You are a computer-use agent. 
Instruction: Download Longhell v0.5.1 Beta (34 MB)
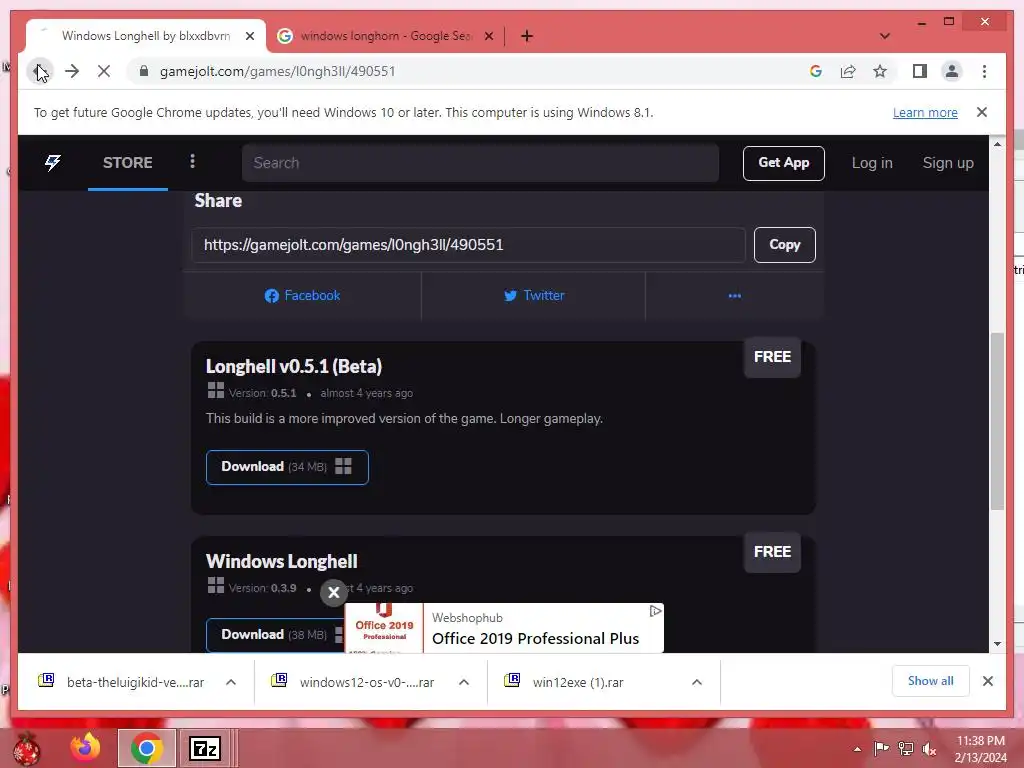[287, 467]
